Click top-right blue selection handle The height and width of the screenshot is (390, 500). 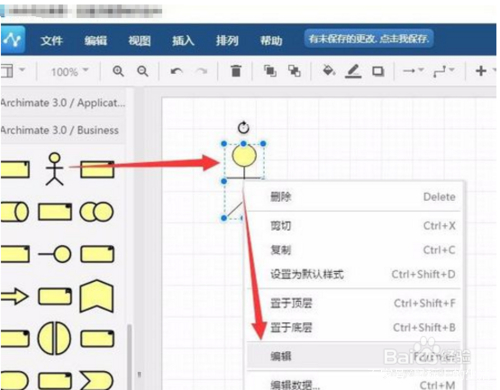coord(263,144)
